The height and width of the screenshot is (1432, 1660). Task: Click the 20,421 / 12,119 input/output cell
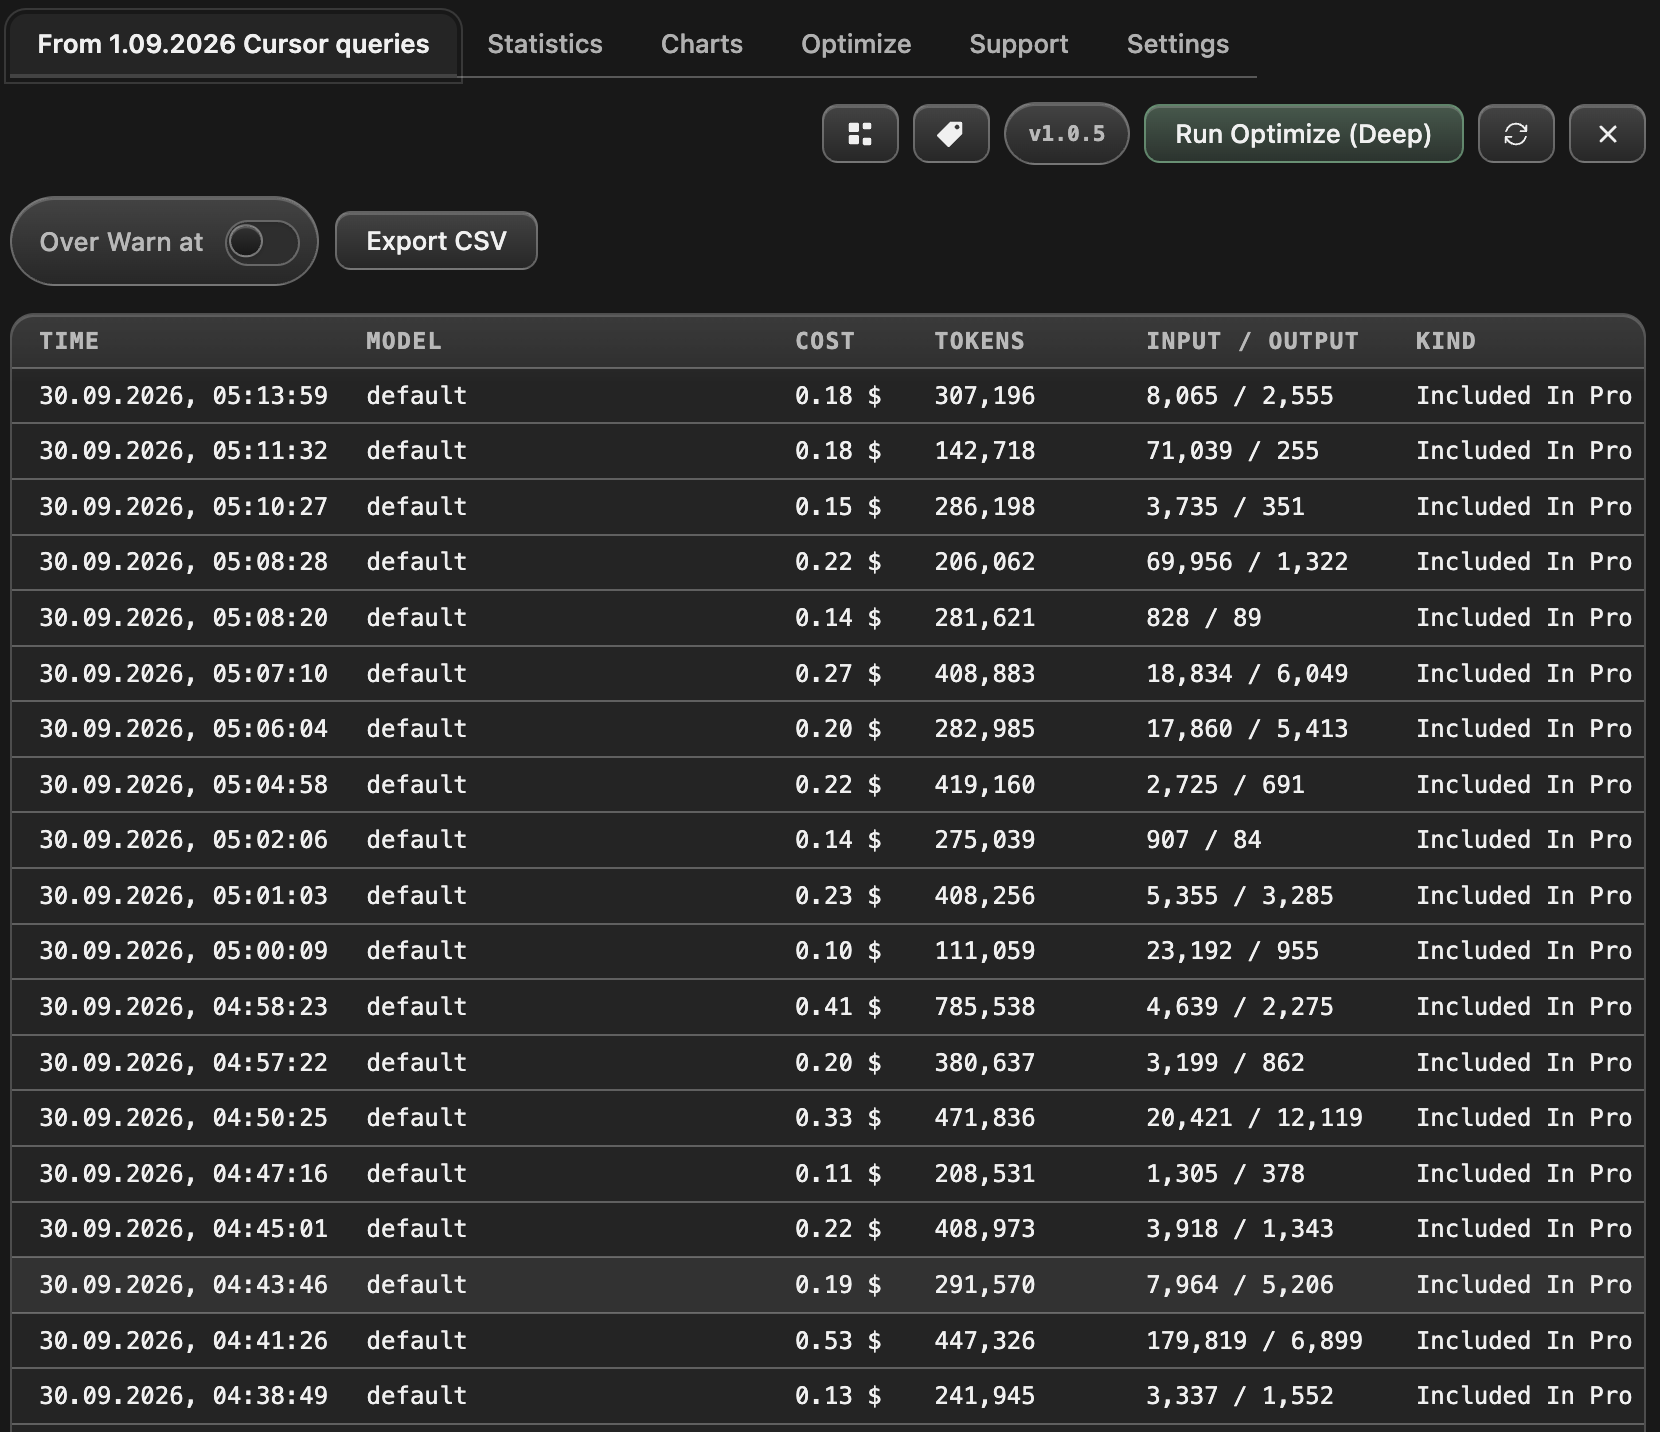[1254, 1118]
